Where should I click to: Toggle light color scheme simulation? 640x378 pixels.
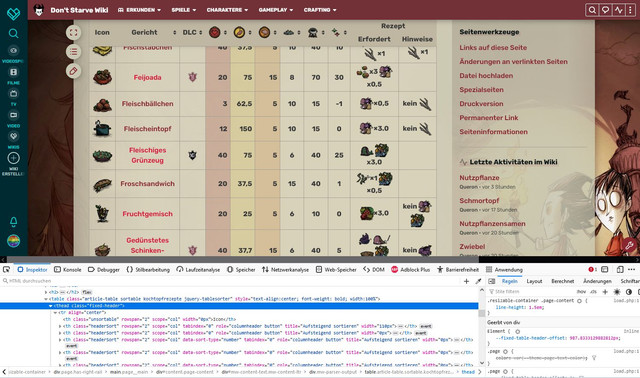(x=617, y=292)
